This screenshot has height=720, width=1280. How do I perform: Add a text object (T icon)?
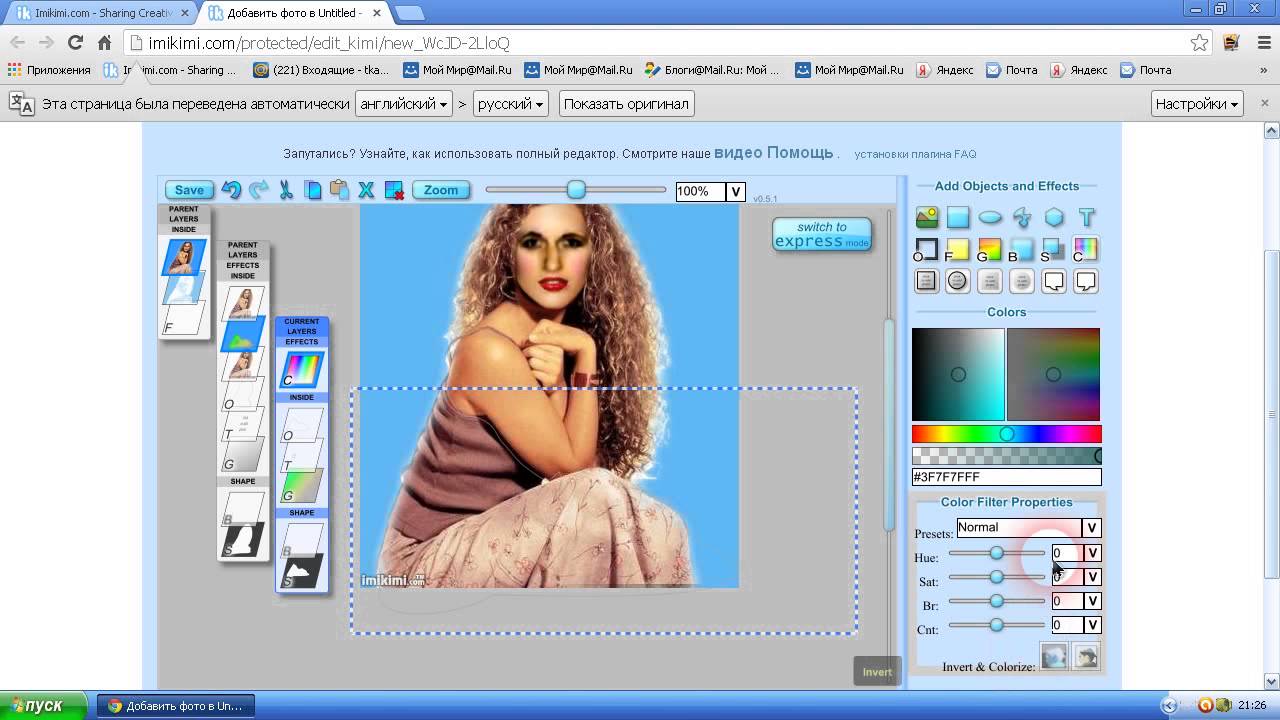click(1086, 217)
